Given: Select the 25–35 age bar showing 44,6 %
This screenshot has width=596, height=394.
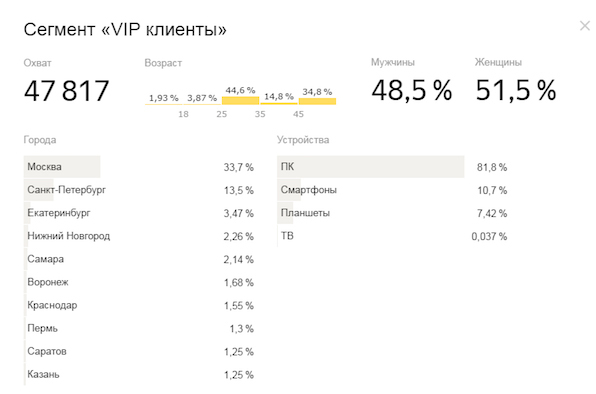Looking at the screenshot, I should click(240, 100).
